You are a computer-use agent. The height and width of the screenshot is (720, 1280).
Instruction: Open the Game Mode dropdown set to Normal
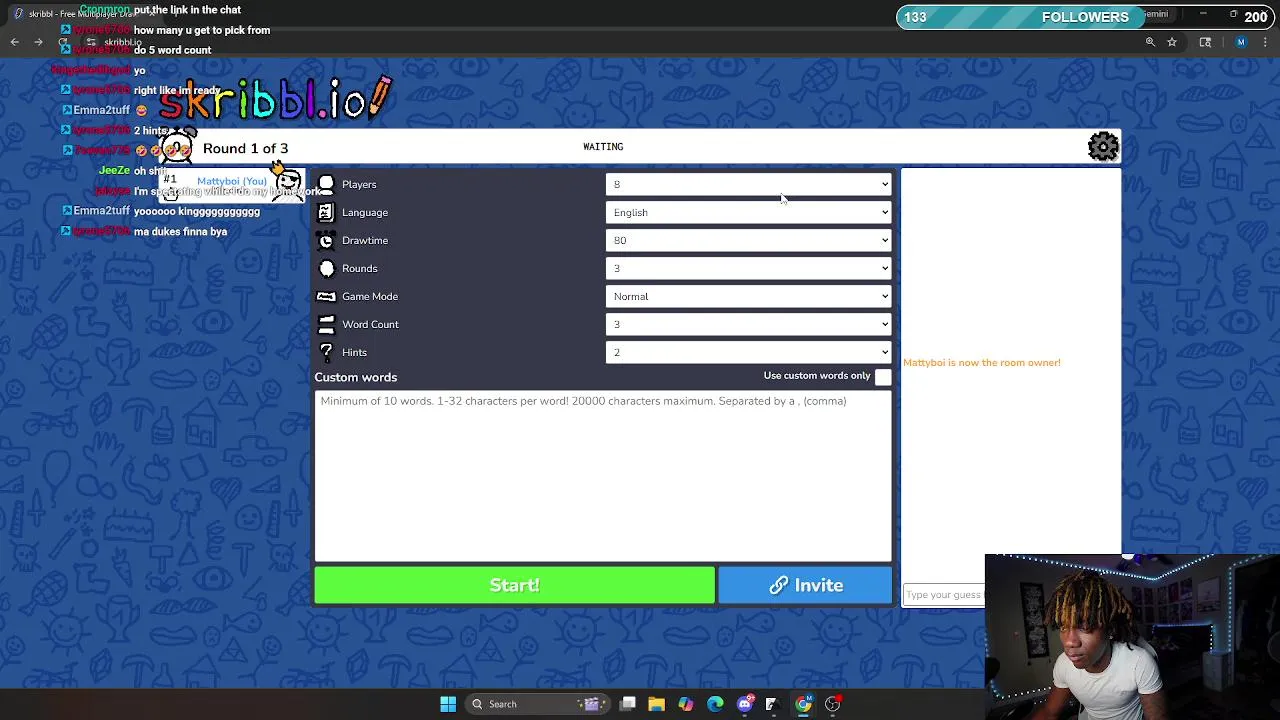[x=748, y=296]
